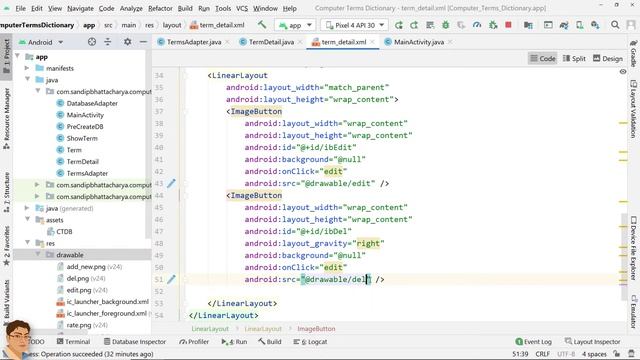Screen dimensions: 640x360
Task: Toggle the Resource Manager side panel
Action: pyautogui.click(x=7, y=118)
